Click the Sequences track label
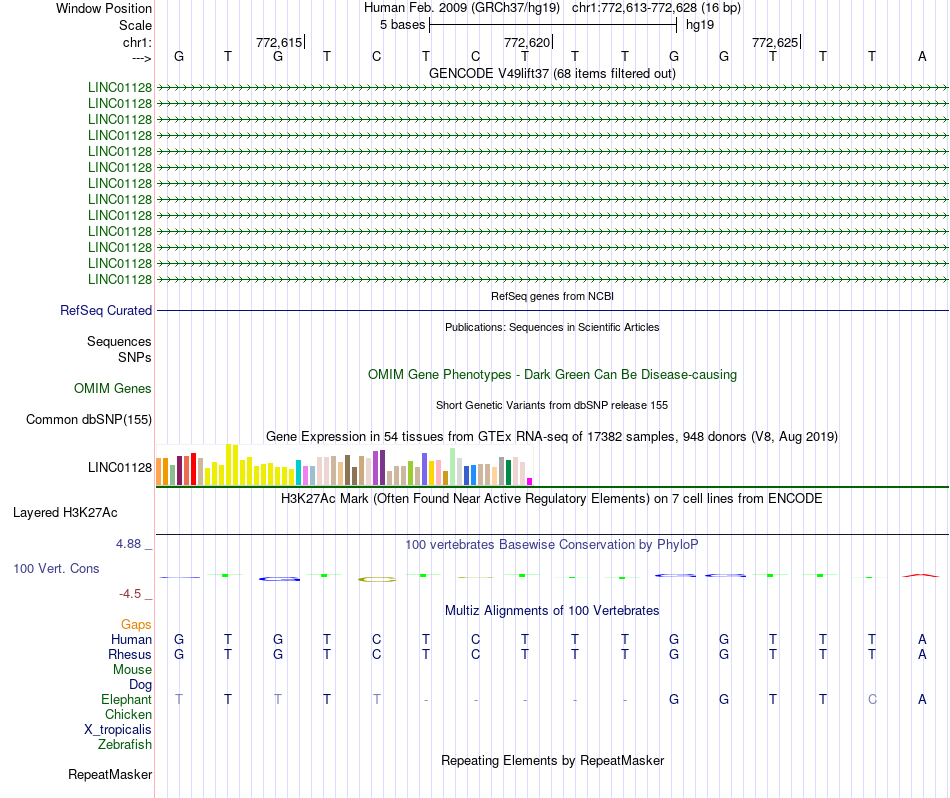This screenshot has width=950, height=798. (x=119, y=341)
